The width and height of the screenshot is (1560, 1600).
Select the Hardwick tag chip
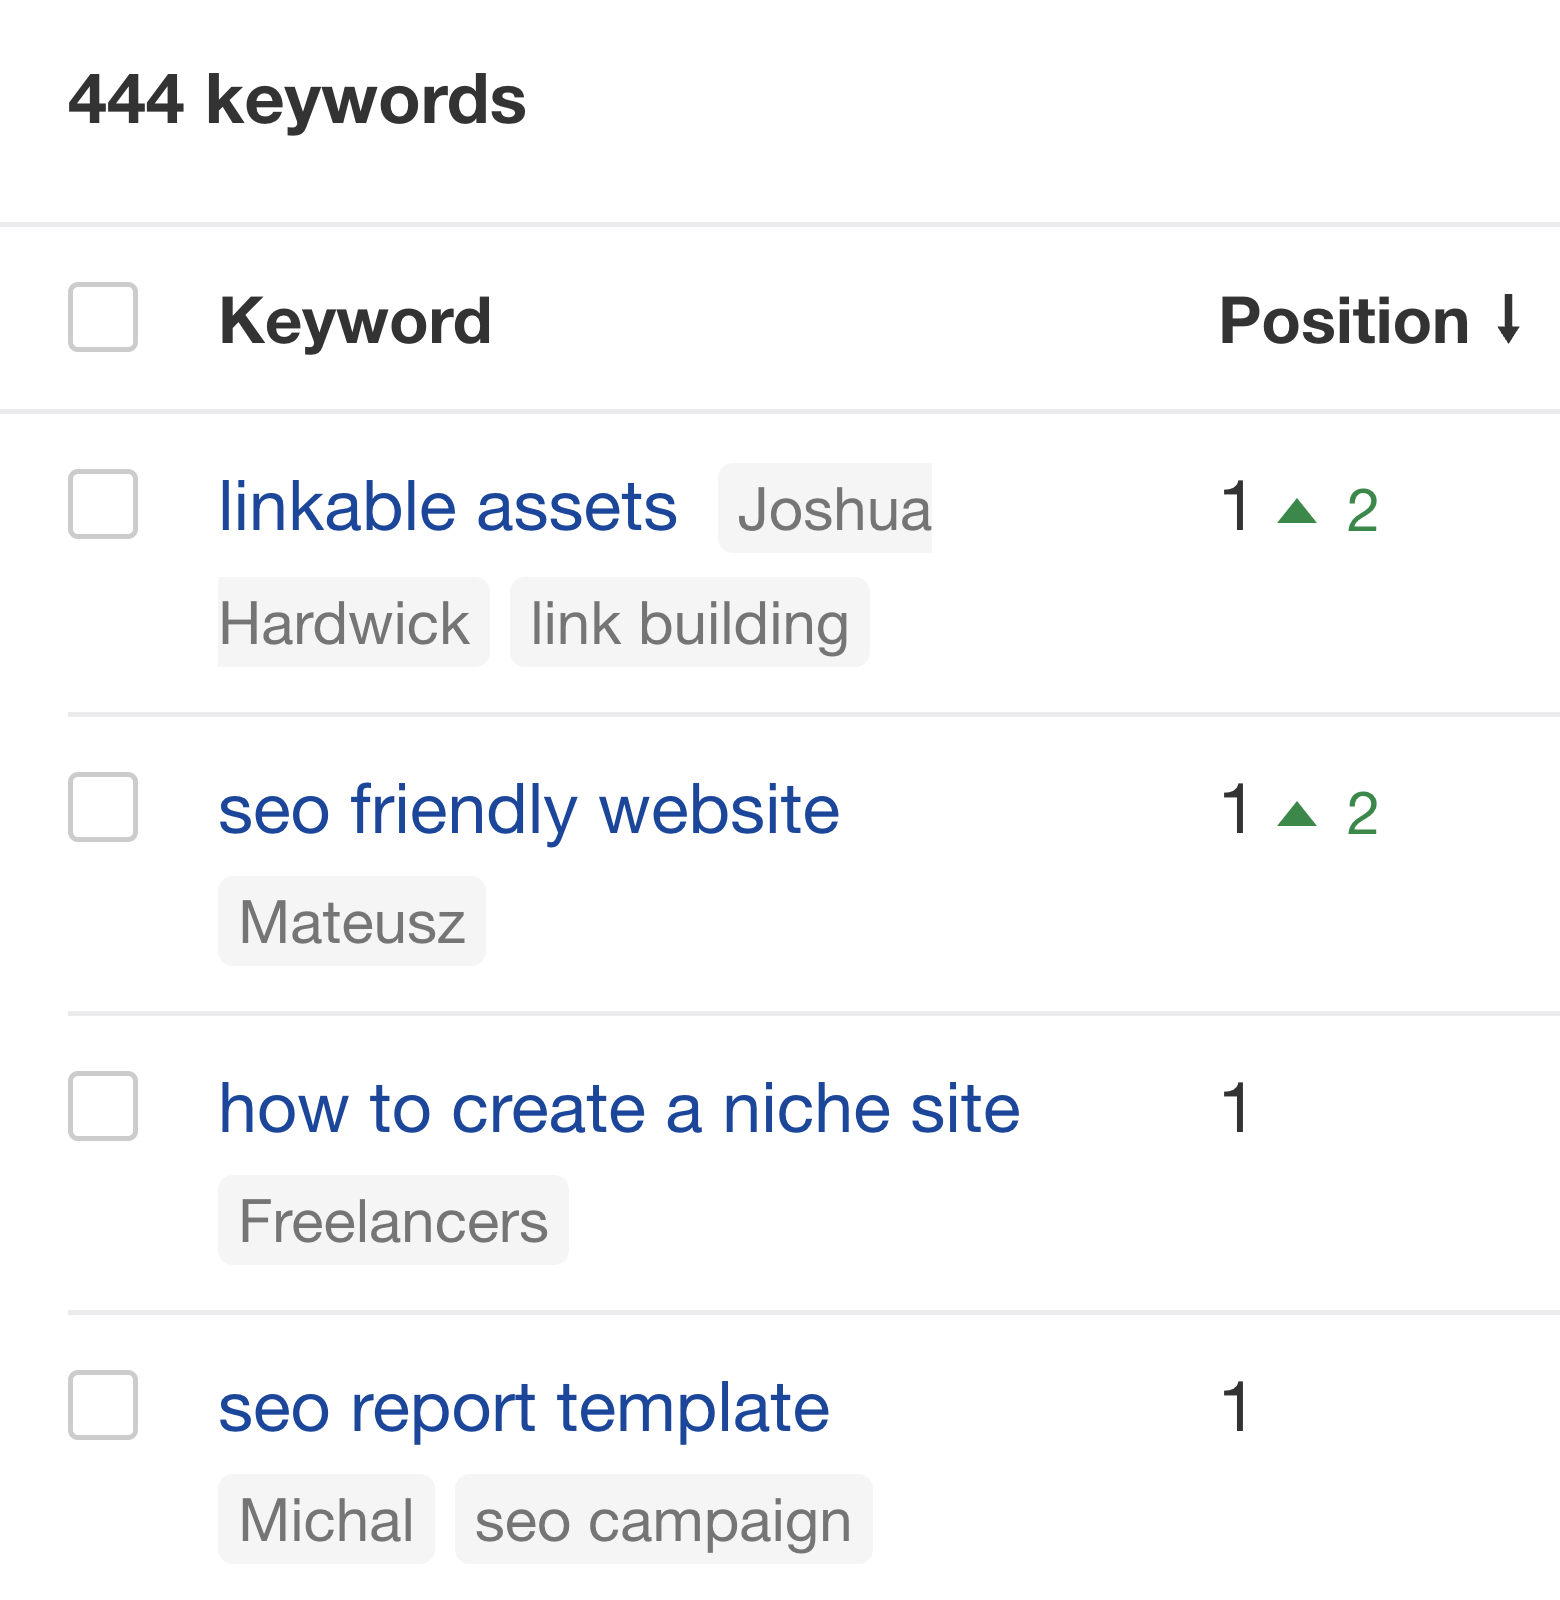tap(352, 622)
